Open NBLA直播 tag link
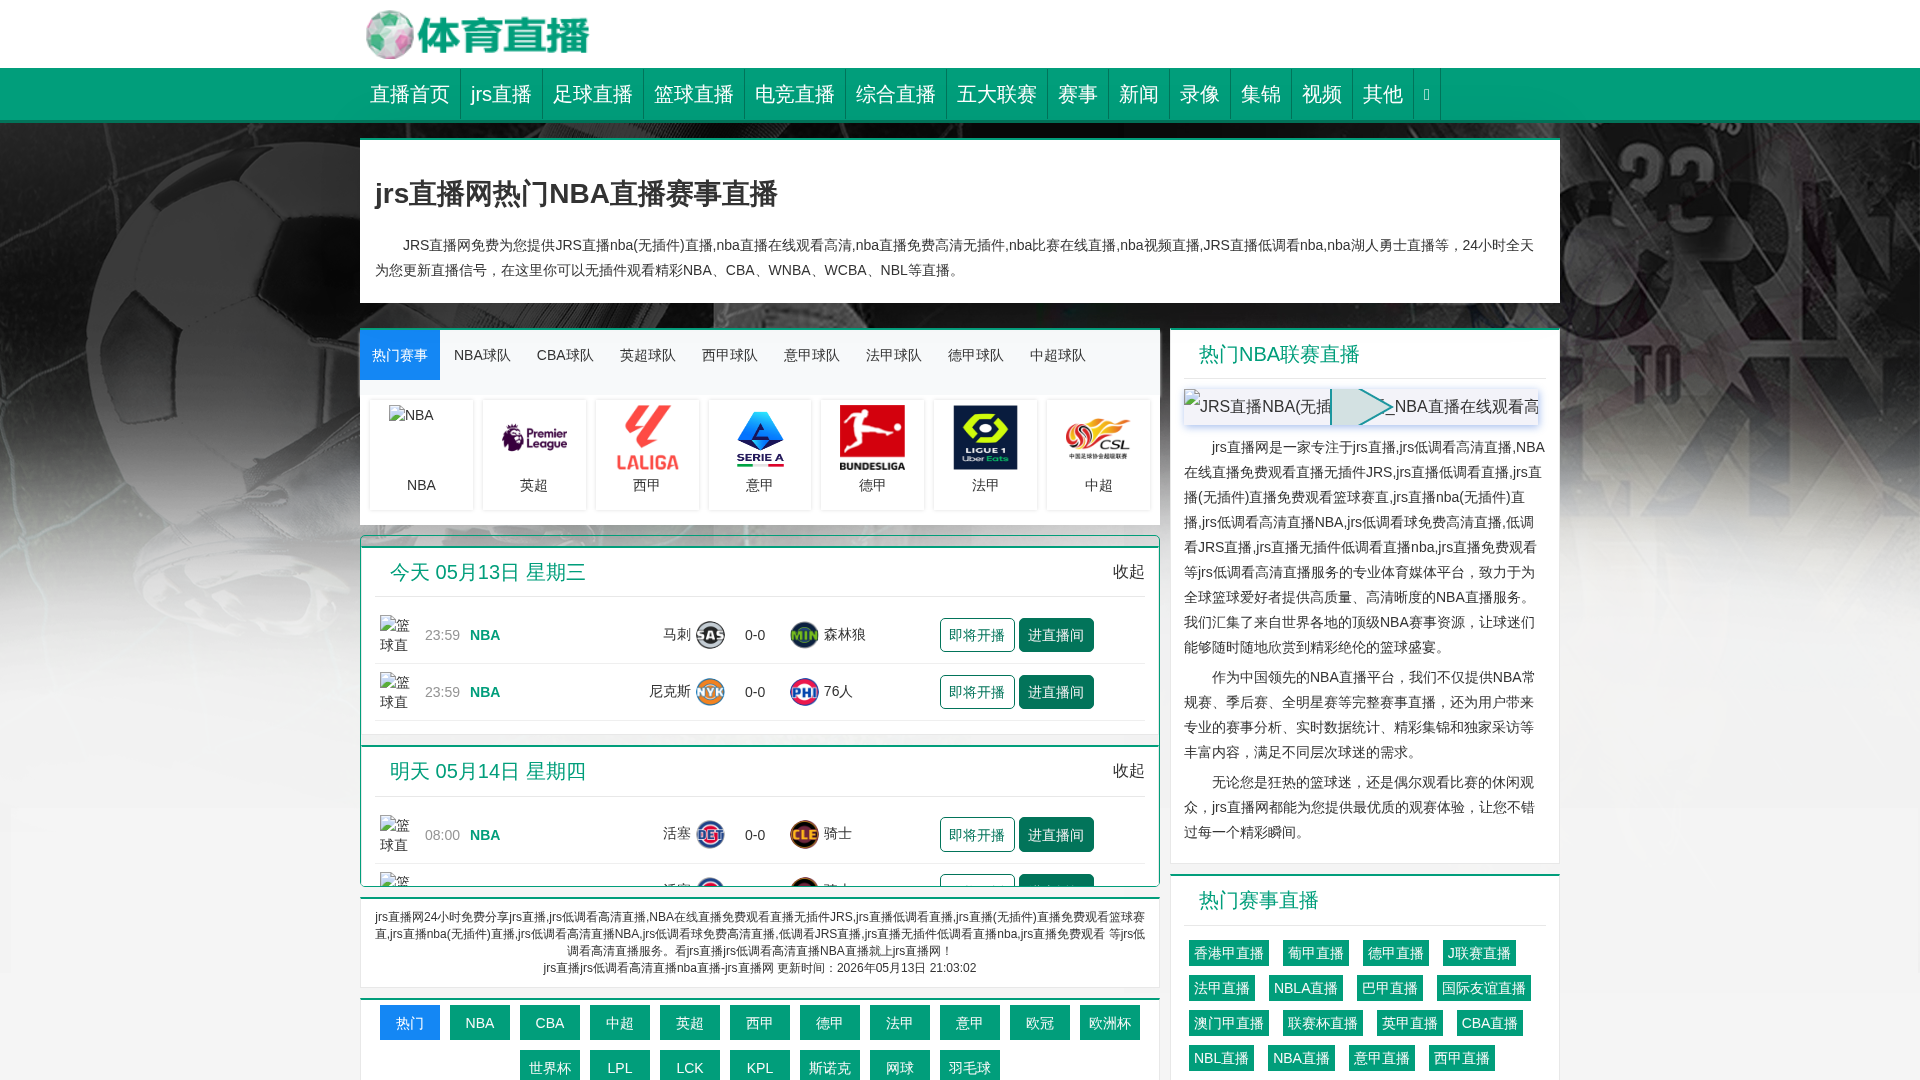Screen dimensions: 1920x1080 [x=1306, y=988]
